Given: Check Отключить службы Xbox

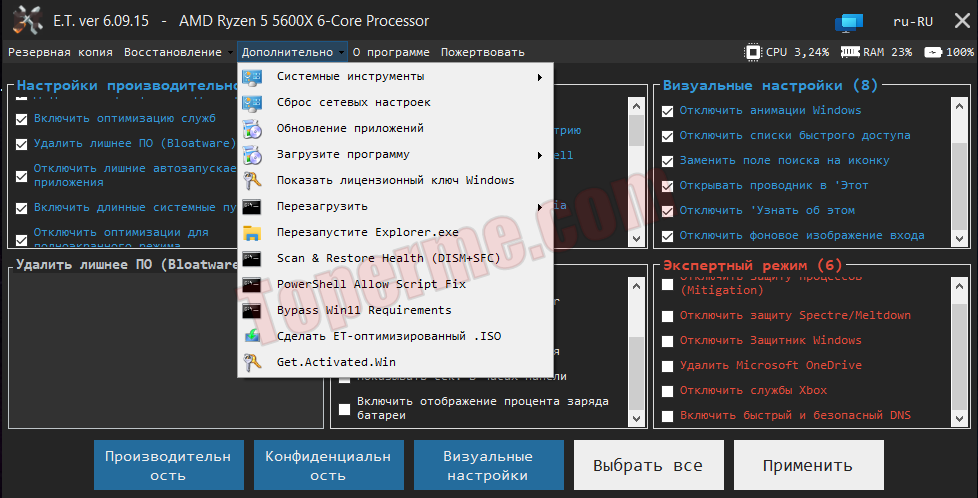Looking at the screenshot, I should coord(667,391).
